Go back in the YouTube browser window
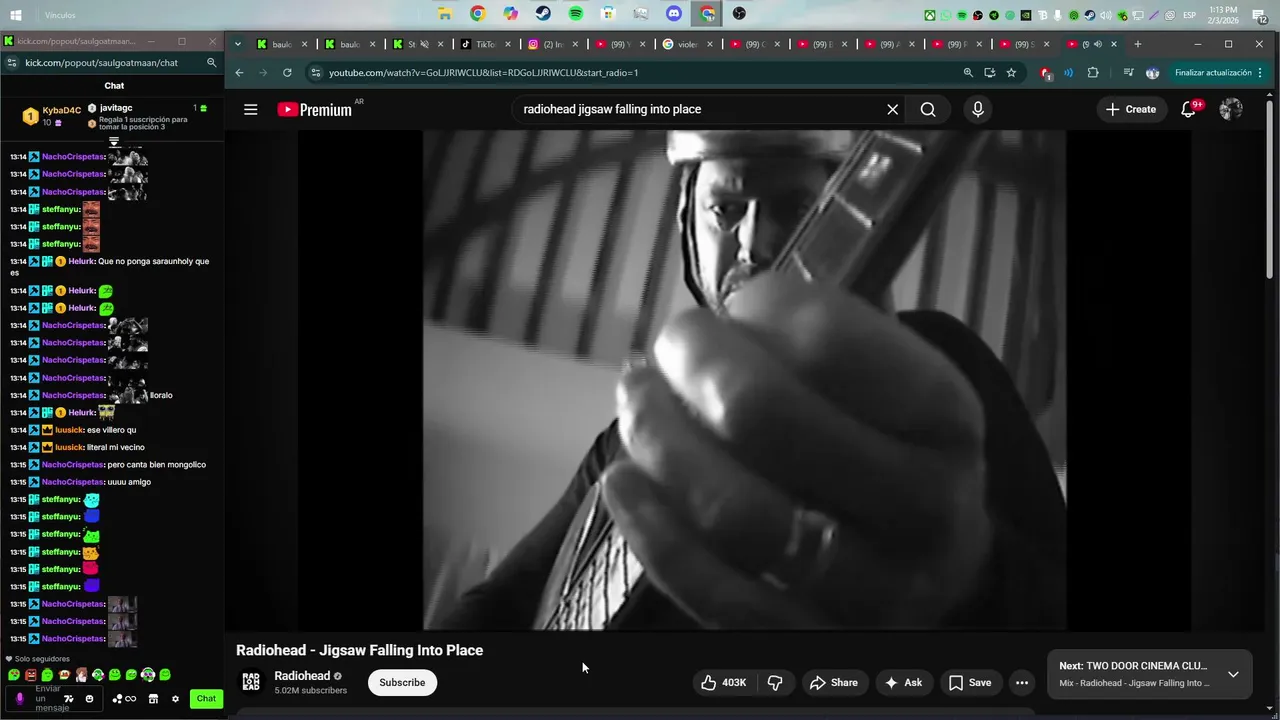Viewport: 1280px width, 720px height. pyautogui.click(x=239, y=73)
